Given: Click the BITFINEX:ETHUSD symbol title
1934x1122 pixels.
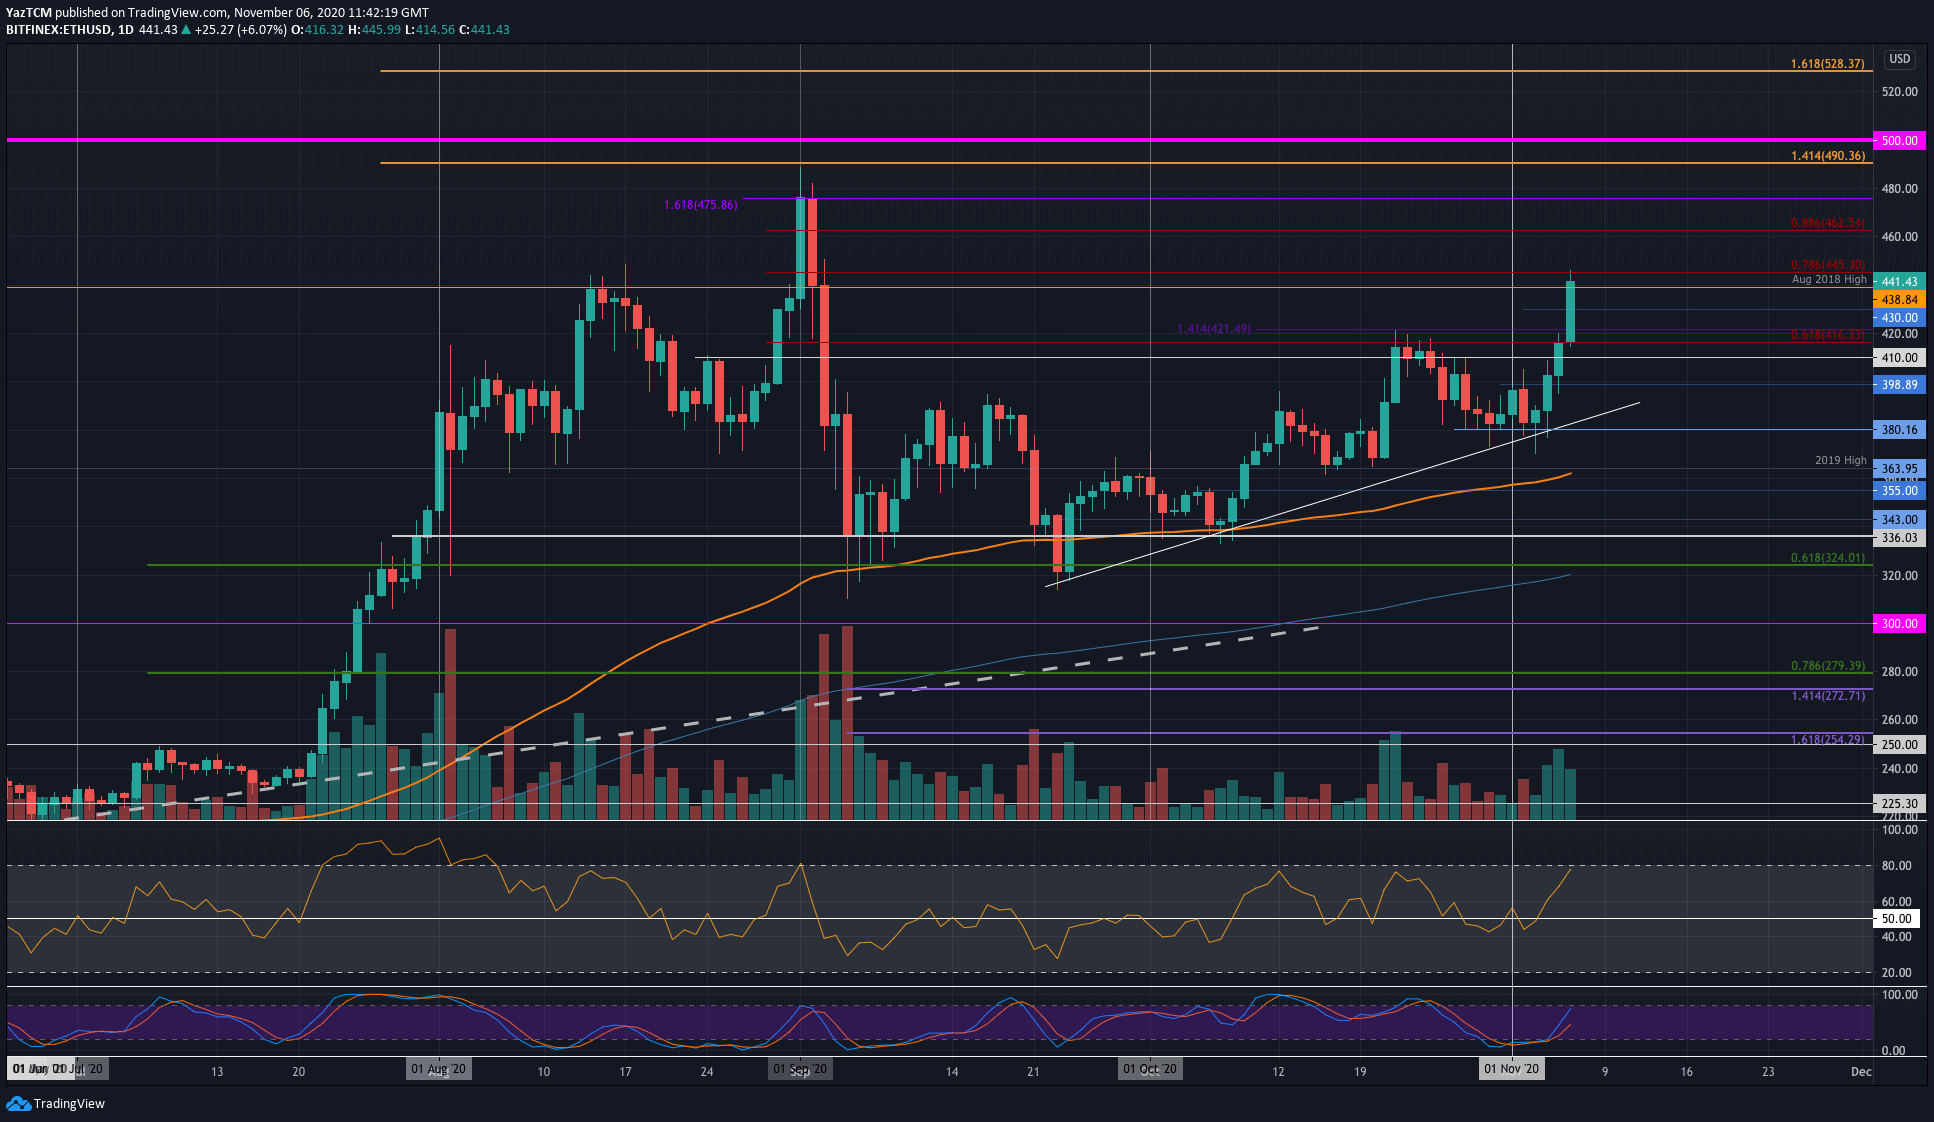Looking at the screenshot, I should [58, 30].
